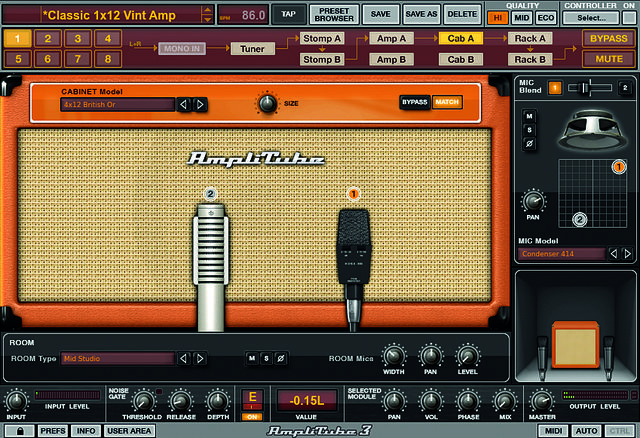Screen dimensions: 640x438
Task: Invert phase of the room mics
Action: pyautogui.click(x=281, y=358)
